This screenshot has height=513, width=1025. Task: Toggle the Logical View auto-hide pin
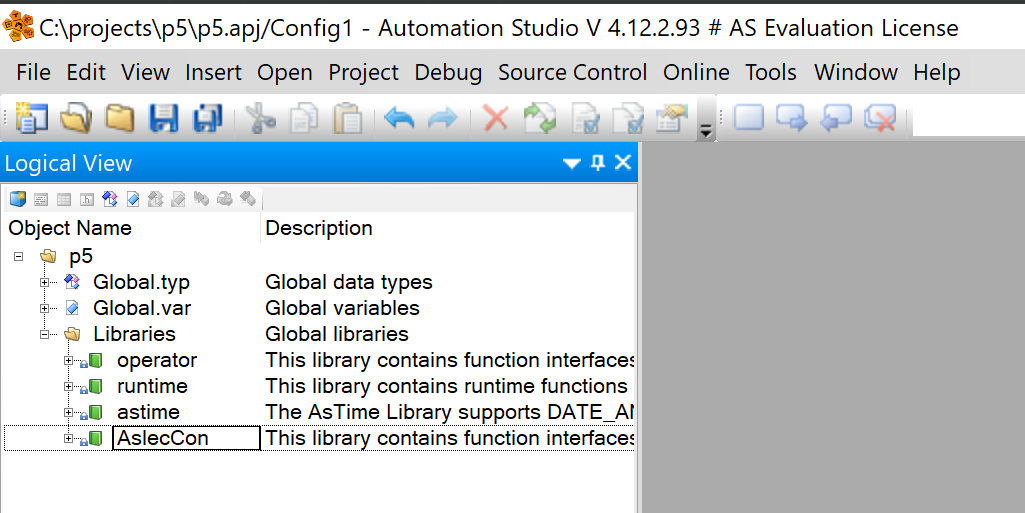[597, 162]
